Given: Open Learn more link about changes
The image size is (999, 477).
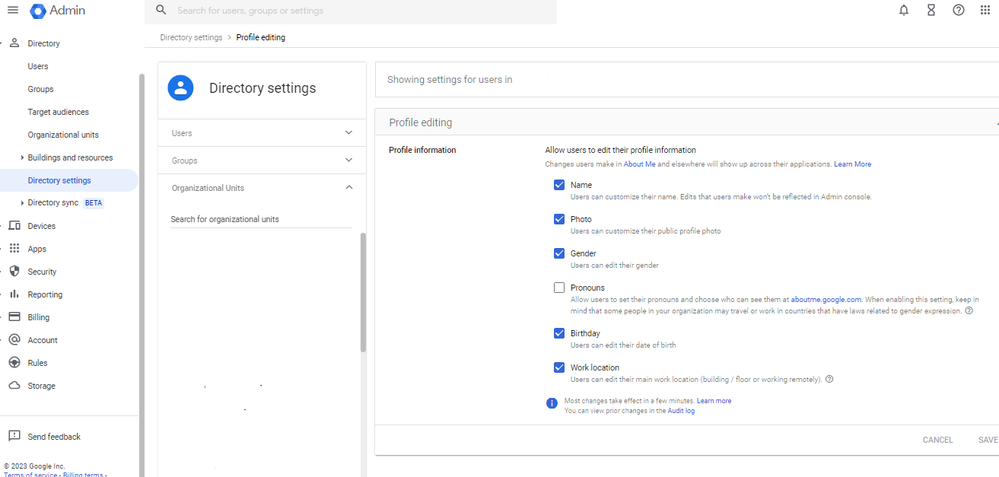Looking at the screenshot, I should 714,401.
